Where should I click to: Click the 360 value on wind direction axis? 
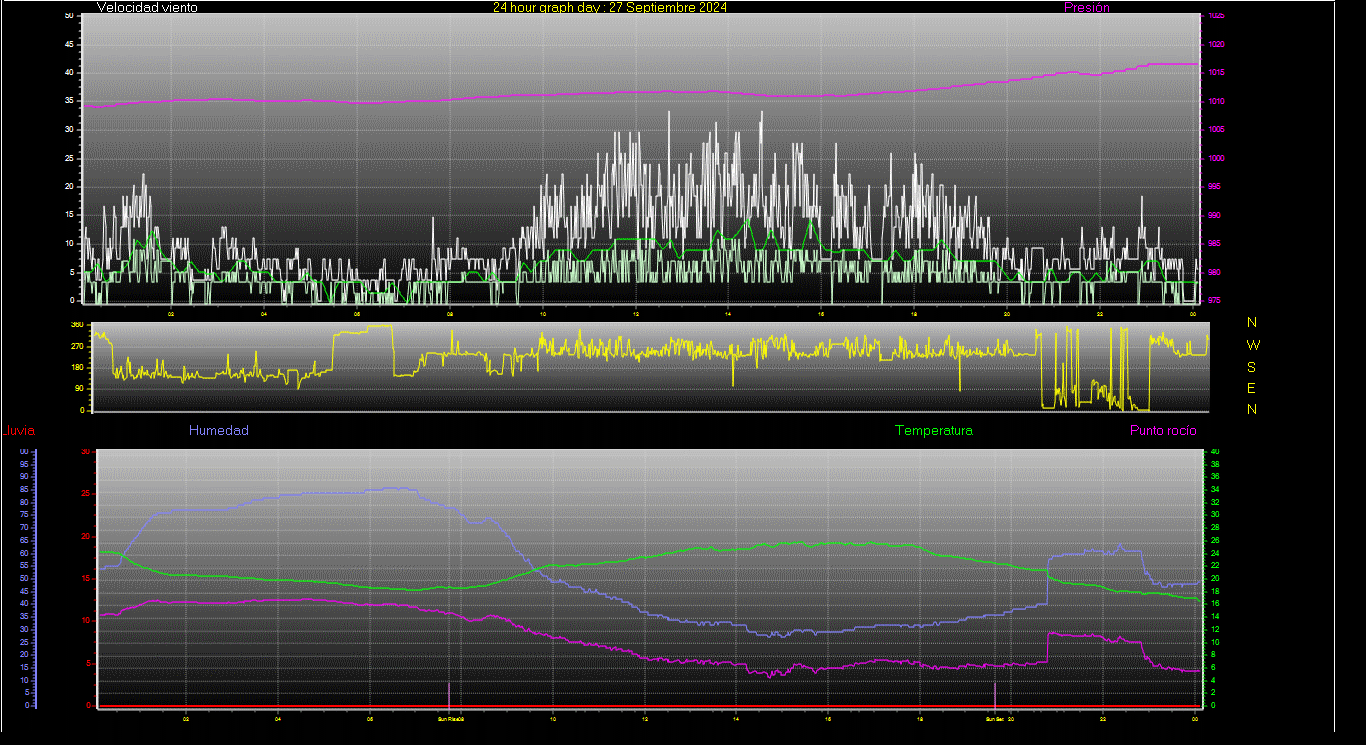click(x=76, y=325)
